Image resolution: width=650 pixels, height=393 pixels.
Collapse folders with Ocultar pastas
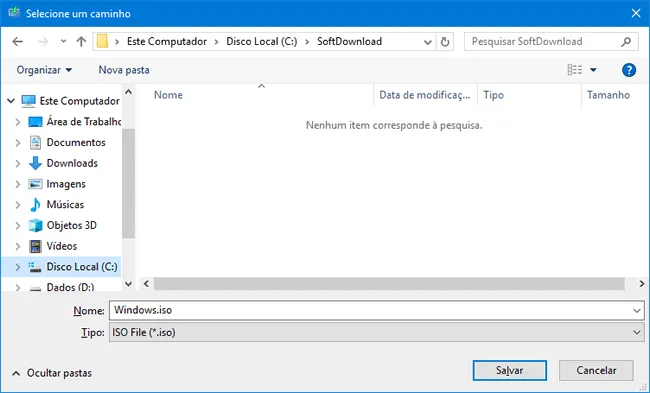(52, 373)
